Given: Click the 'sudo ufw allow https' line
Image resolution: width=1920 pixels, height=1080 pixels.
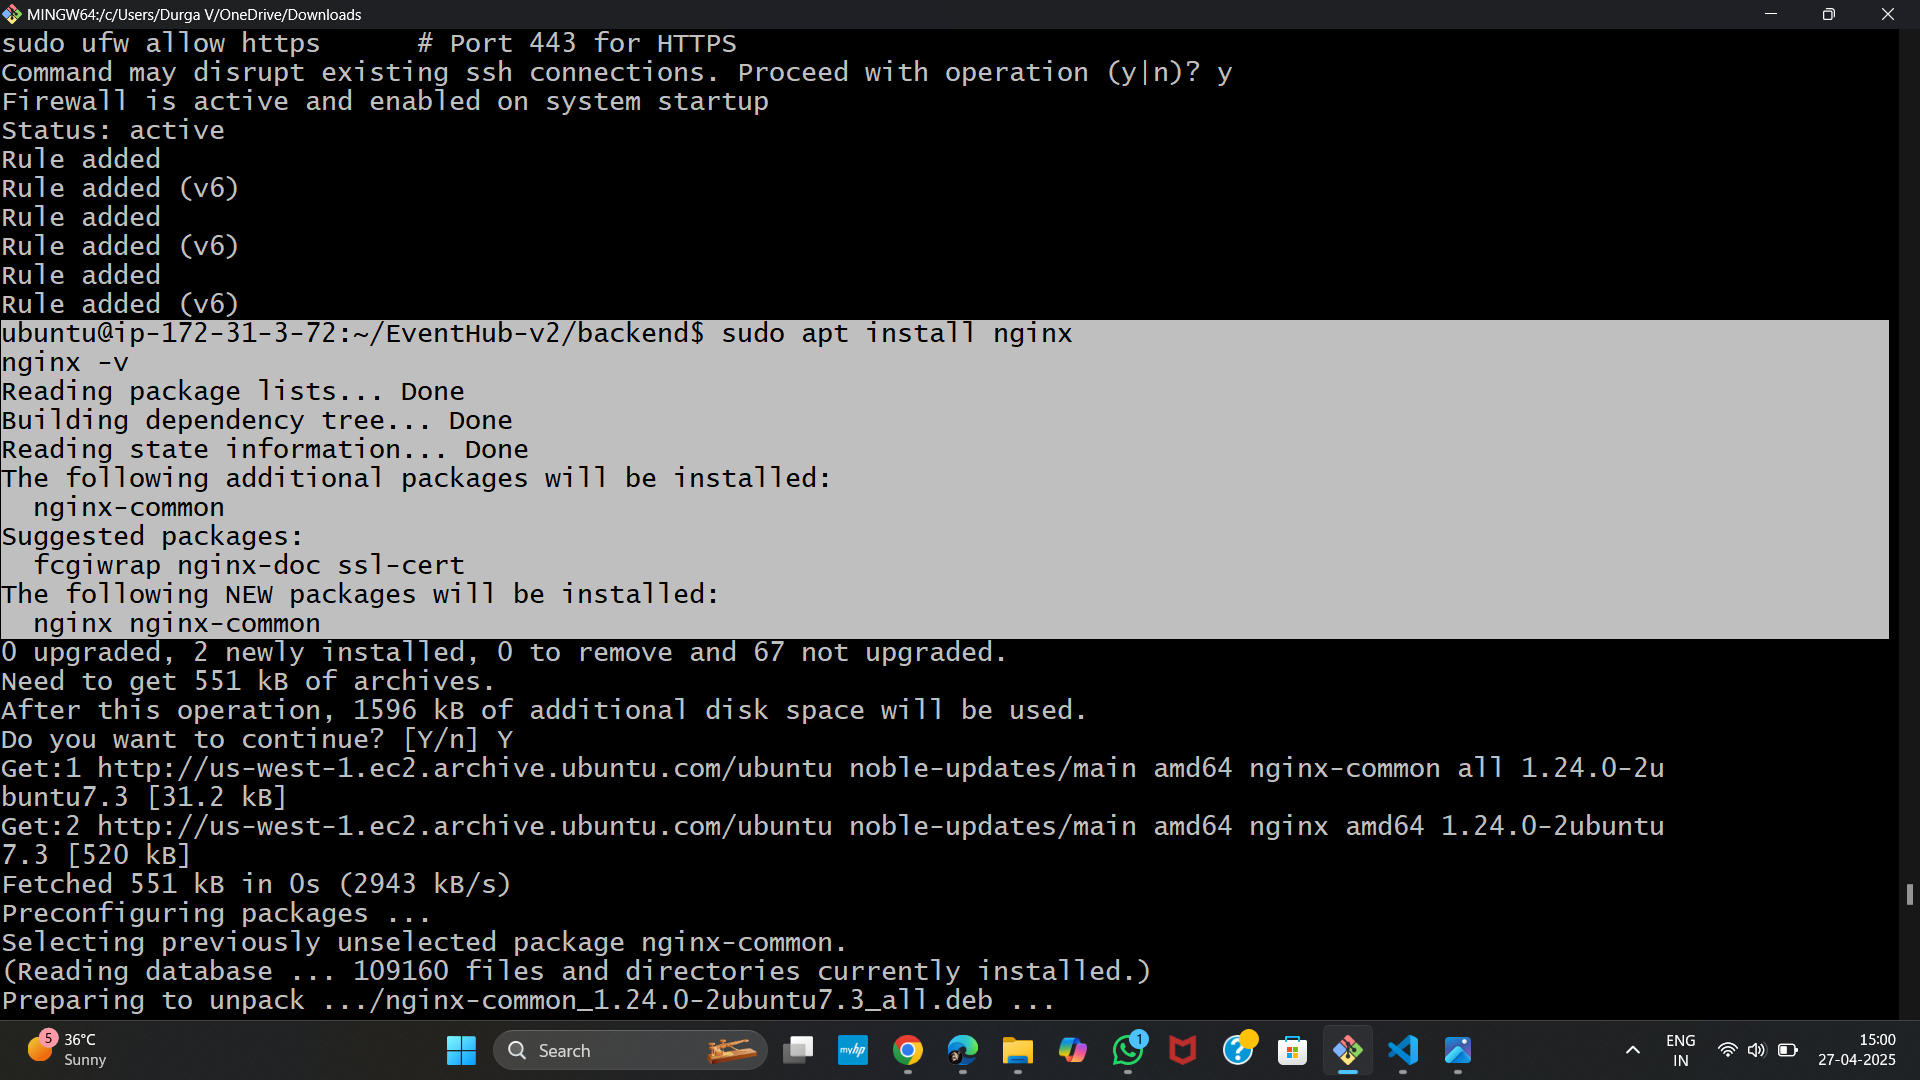Looking at the screenshot, I should (369, 44).
